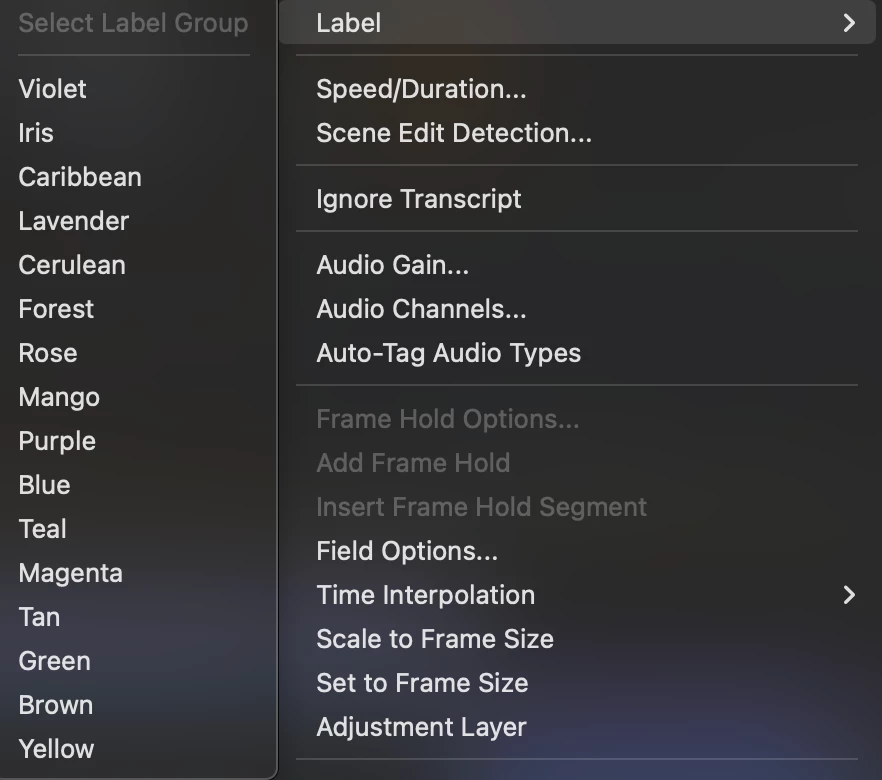Toggle the Adjustment Layer option
This screenshot has width=882, height=780.
(x=421, y=727)
